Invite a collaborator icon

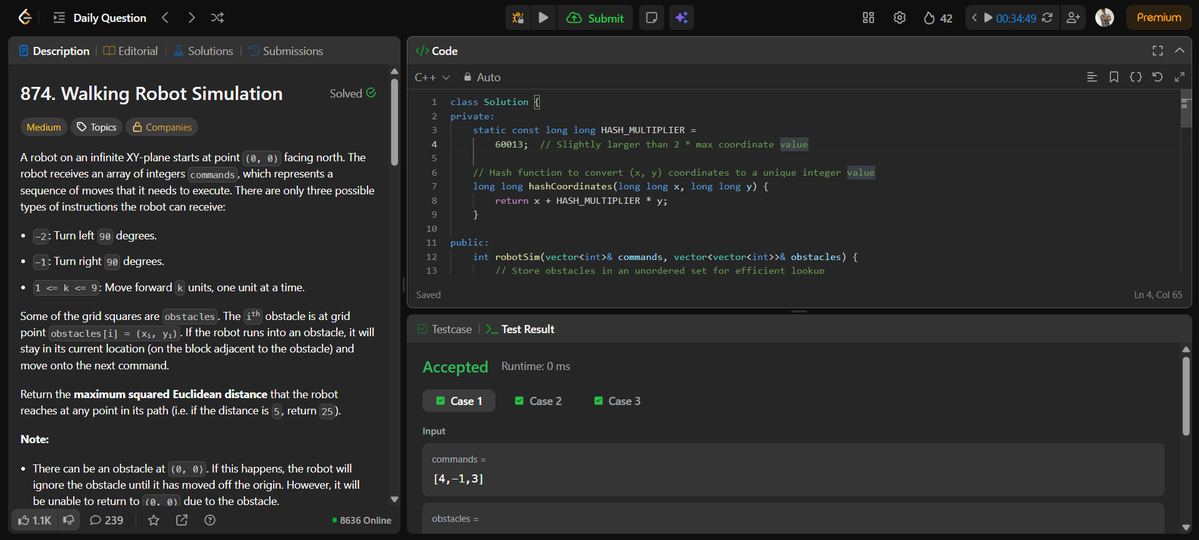[x=1073, y=18]
